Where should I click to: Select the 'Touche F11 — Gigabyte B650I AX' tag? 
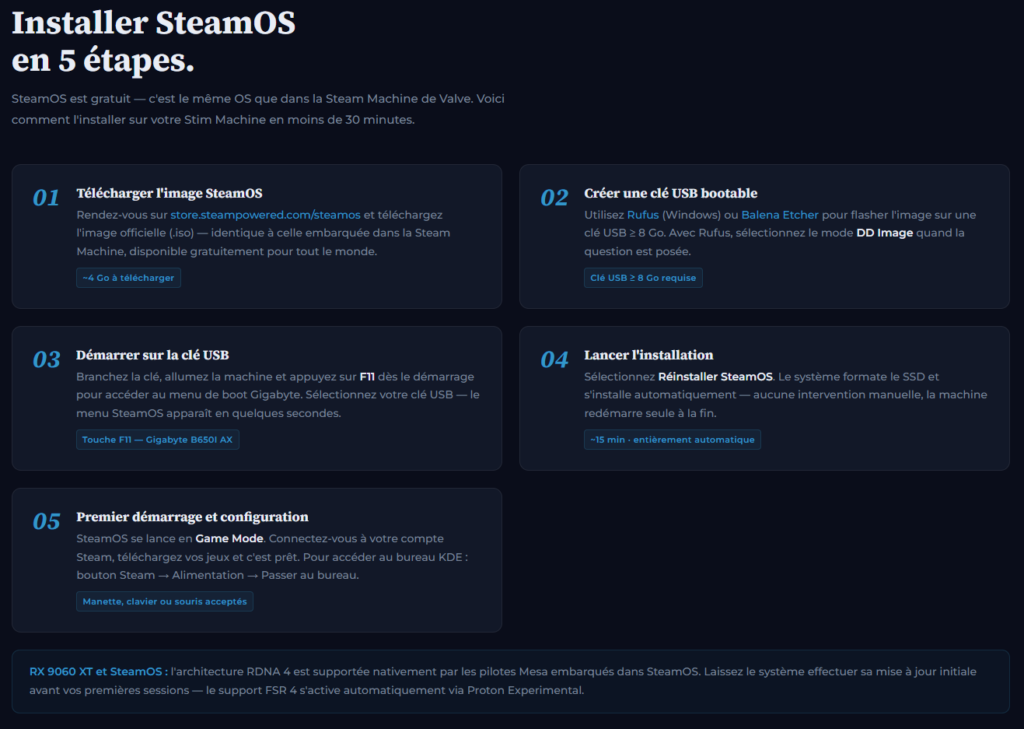pyautogui.click(x=157, y=440)
